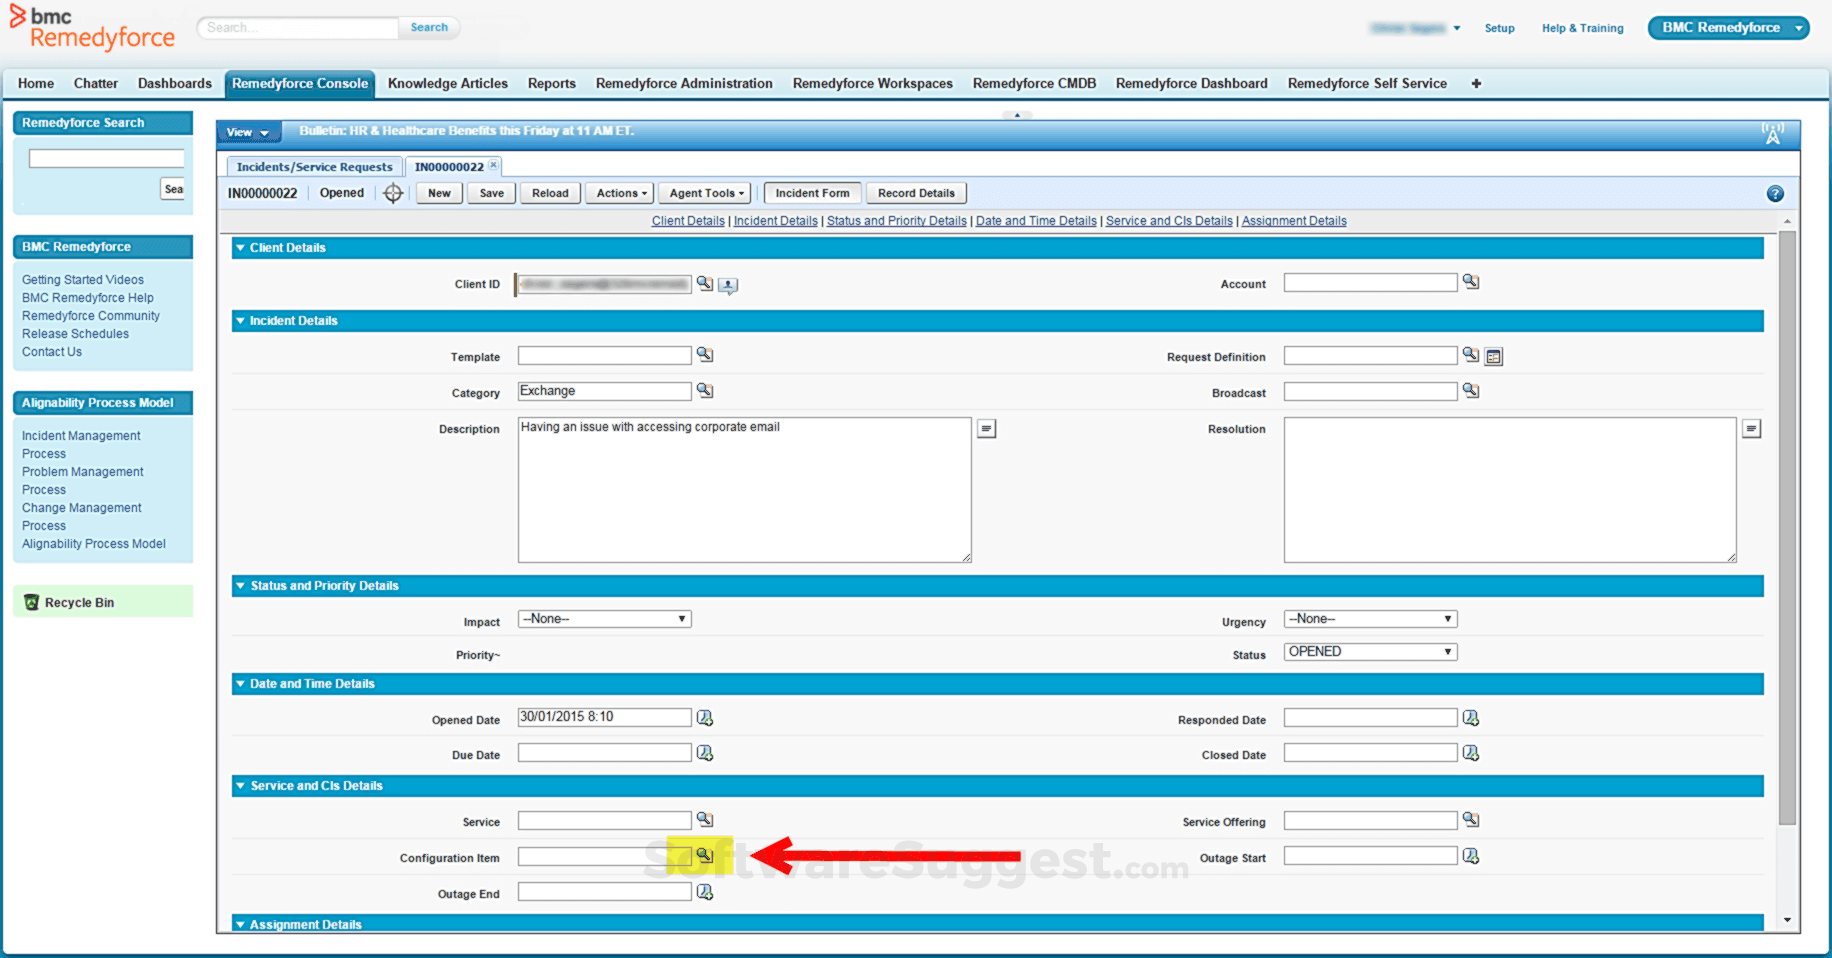Close the IN00000022 tab
The width and height of the screenshot is (1832, 958).
[493, 165]
